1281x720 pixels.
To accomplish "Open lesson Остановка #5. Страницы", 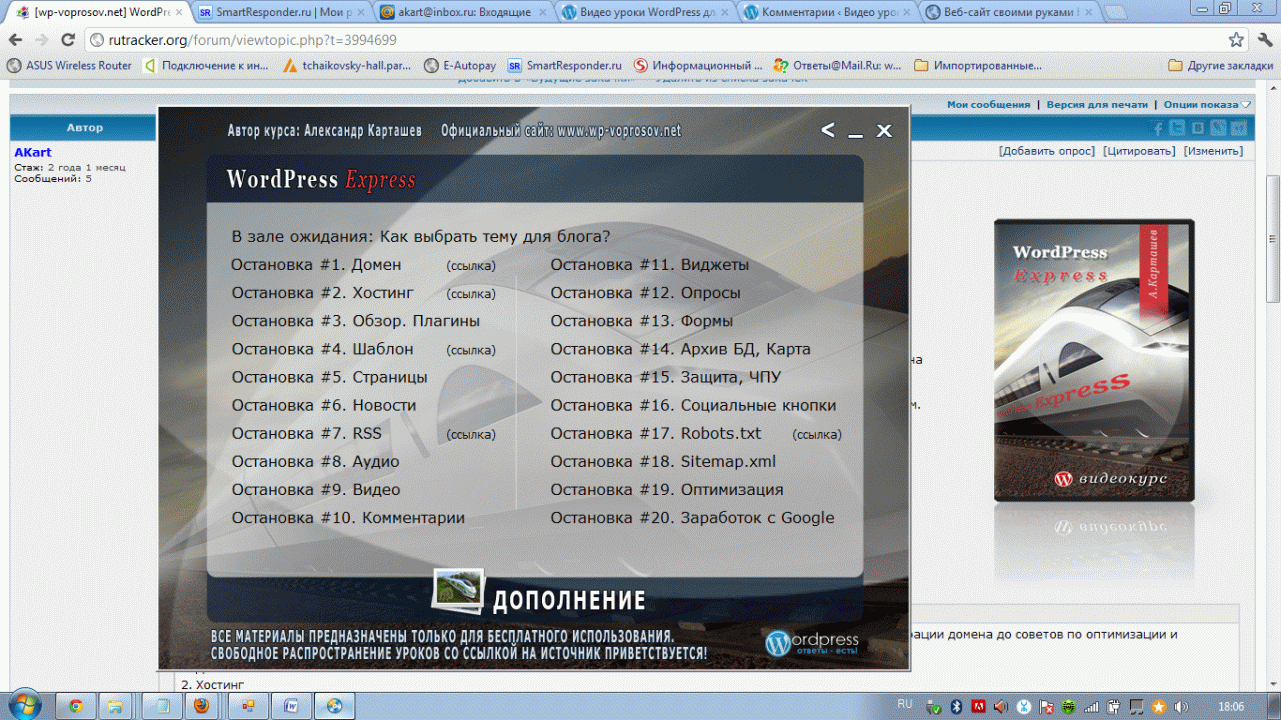I will tap(330, 377).
